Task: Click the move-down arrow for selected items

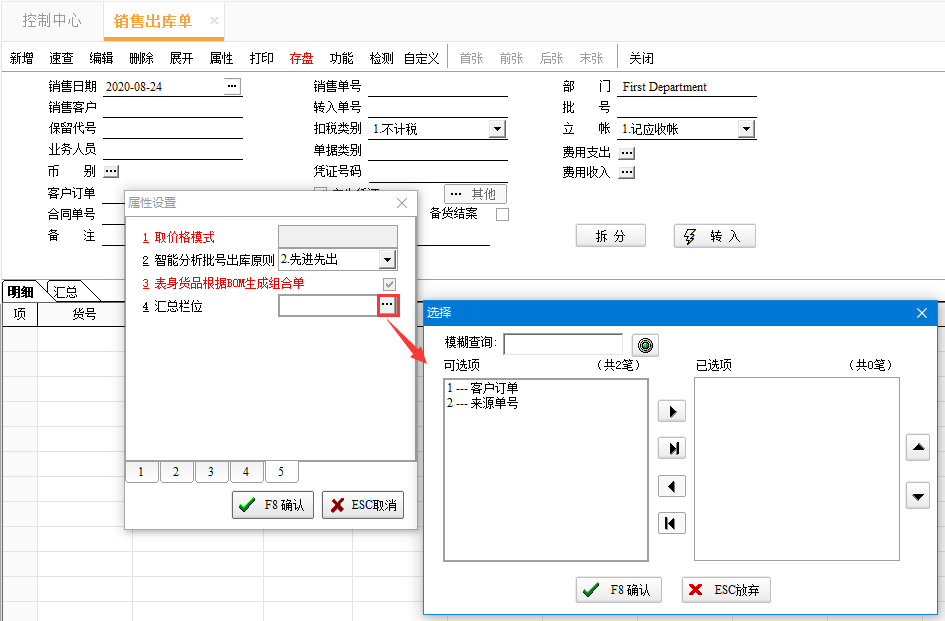Action: (918, 496)
